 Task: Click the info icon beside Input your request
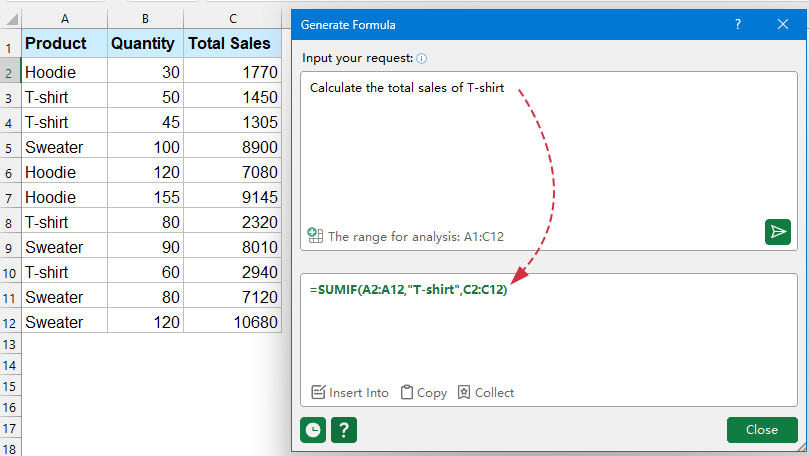(x=422, y=59)
